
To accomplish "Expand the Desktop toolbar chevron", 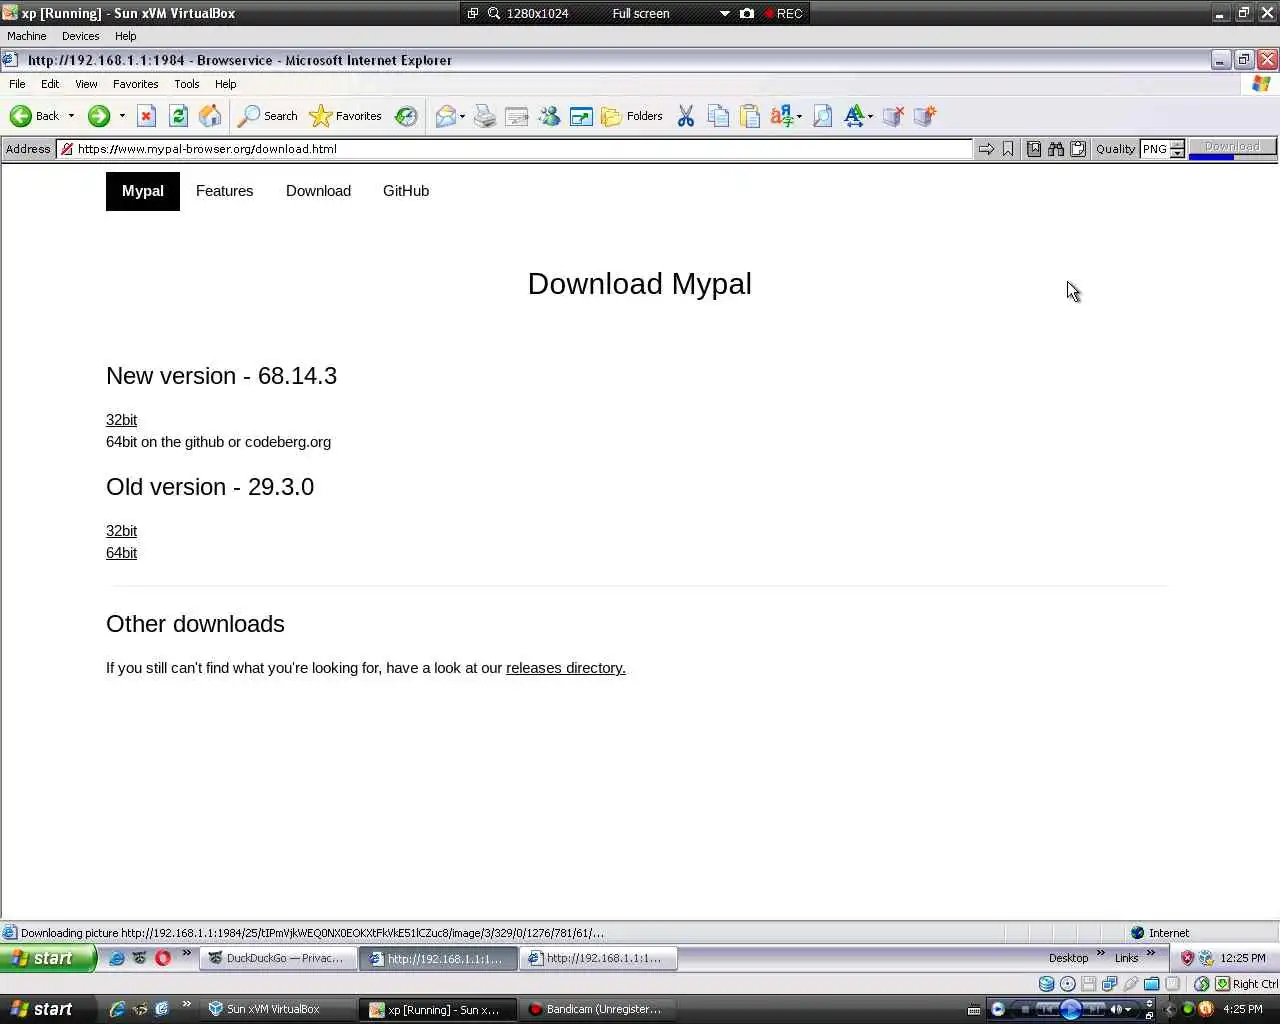I will (1101, 954).
